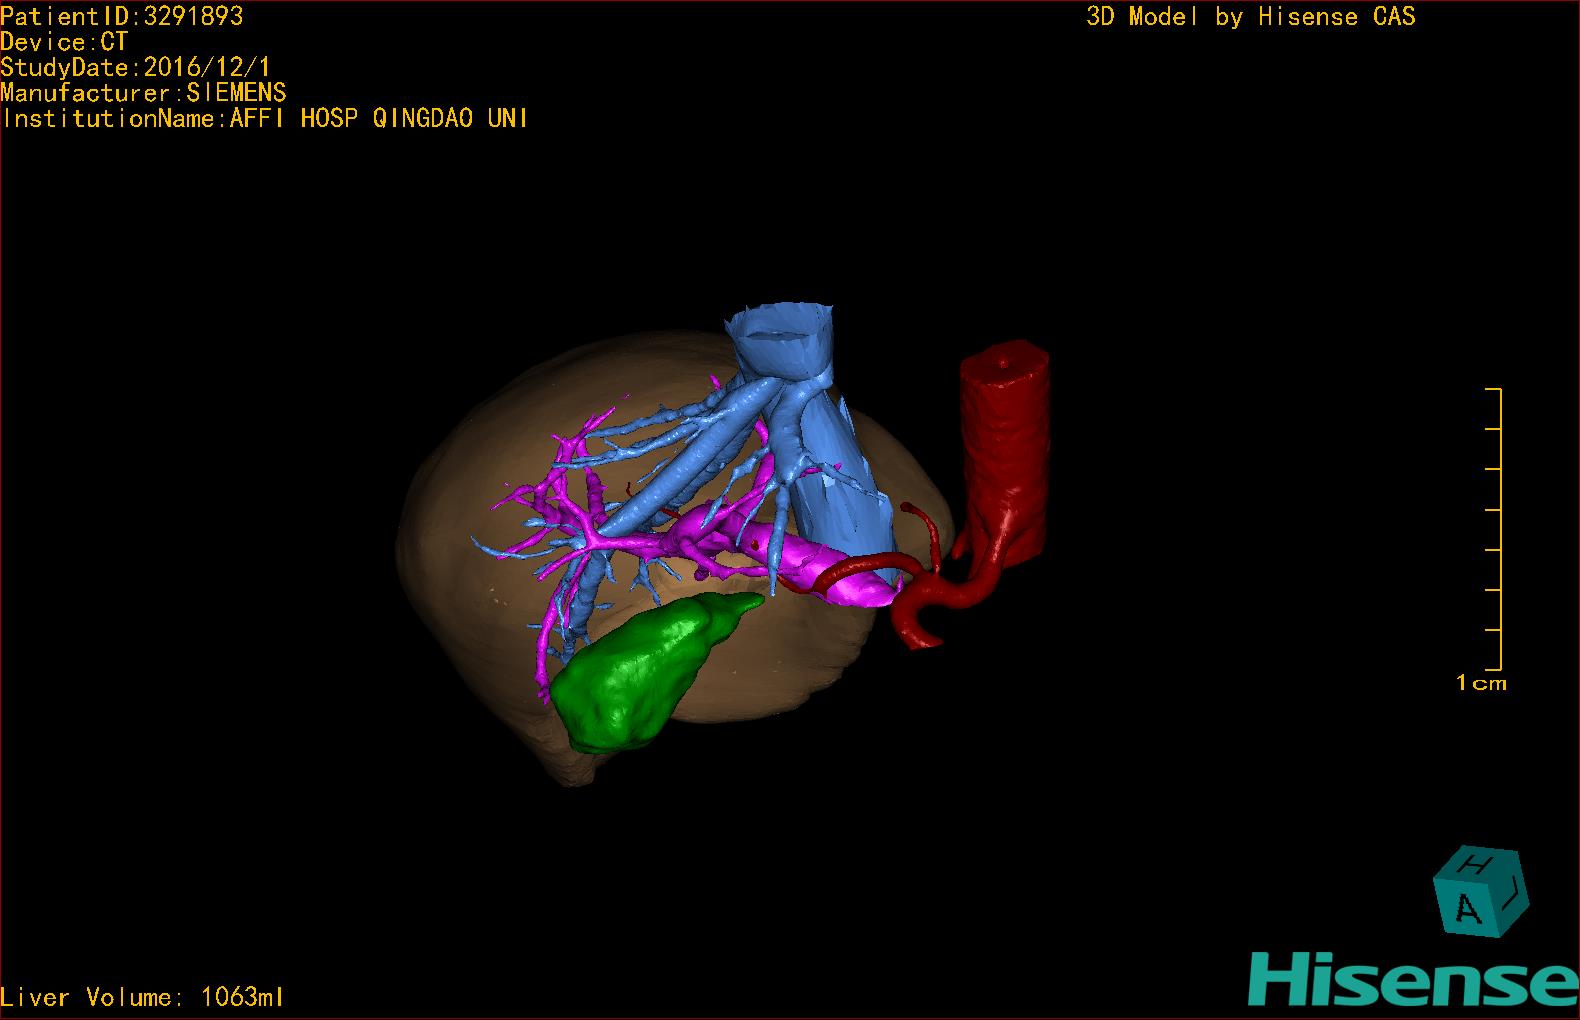1580x1020 pixels.
Task: Click the InstitutionName:AFFI HOSP QINGDAO UNI text
Action: click(x=265, y=118)
